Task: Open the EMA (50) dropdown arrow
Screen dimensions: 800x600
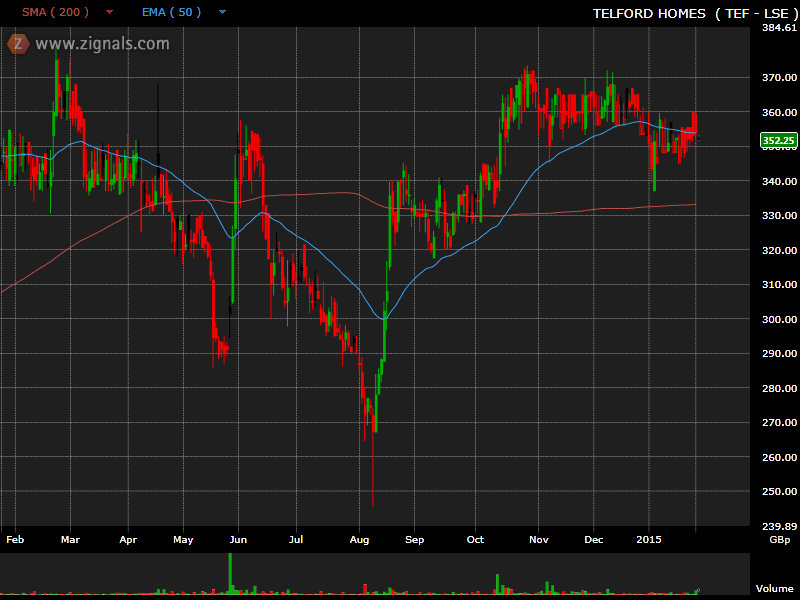Action: [222, 13]
